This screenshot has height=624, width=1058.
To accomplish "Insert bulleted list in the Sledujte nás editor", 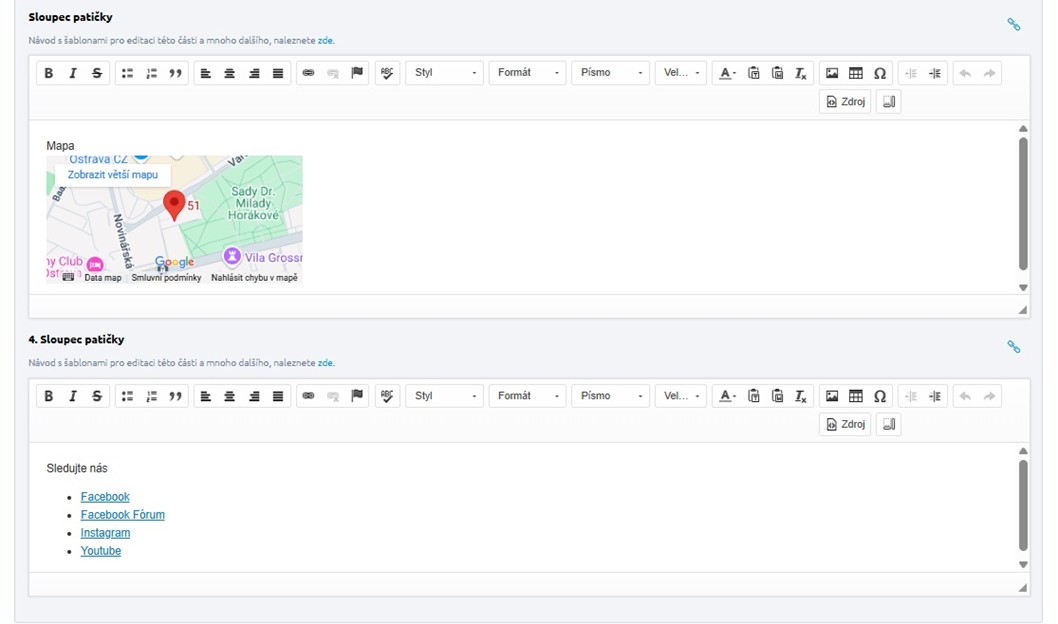I will [x=127, y=396].
